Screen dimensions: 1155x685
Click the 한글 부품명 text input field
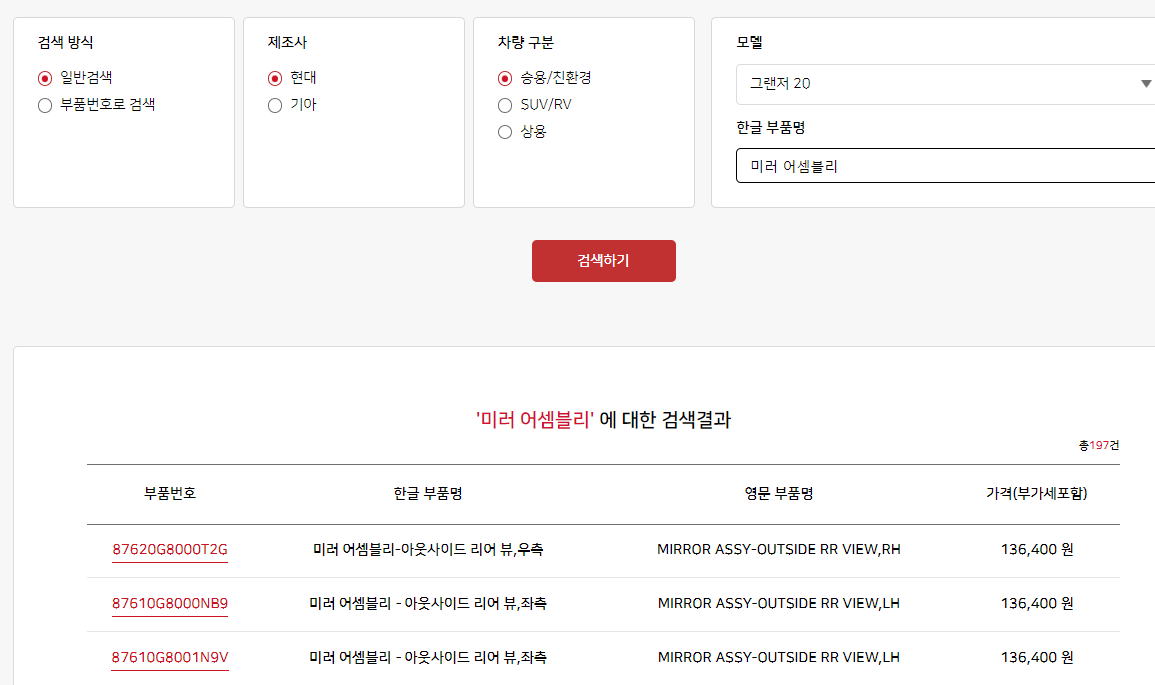(940, 164)
